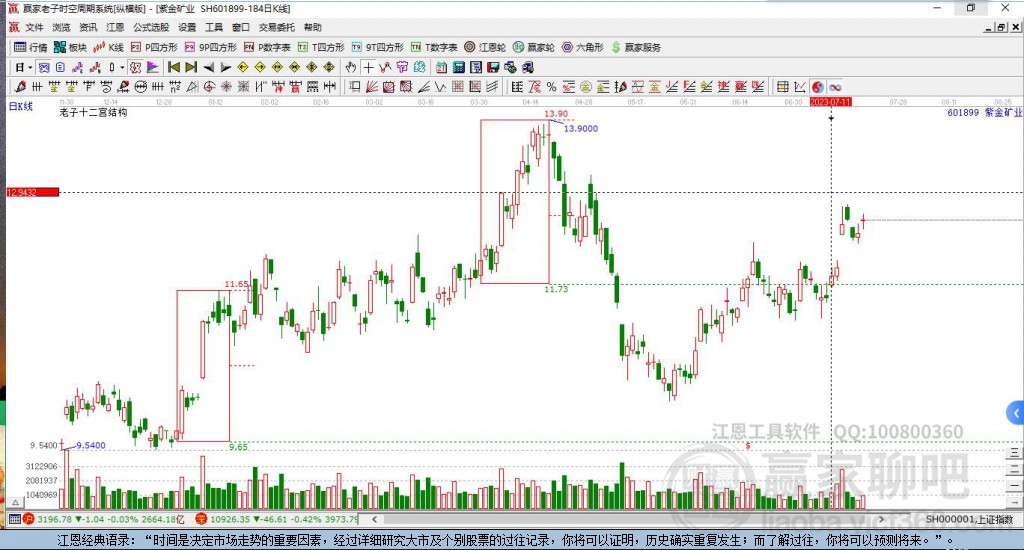Click the yellow grid table icon
Screen dimensions: 1024x550
[x=782, y=87]
